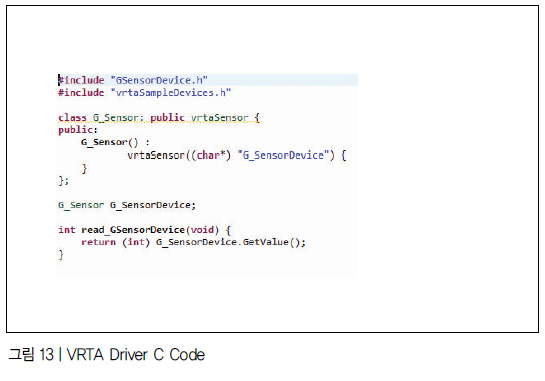Click the return keyword
This screenshot has width=545, height=381.
[x=98, y=242]
